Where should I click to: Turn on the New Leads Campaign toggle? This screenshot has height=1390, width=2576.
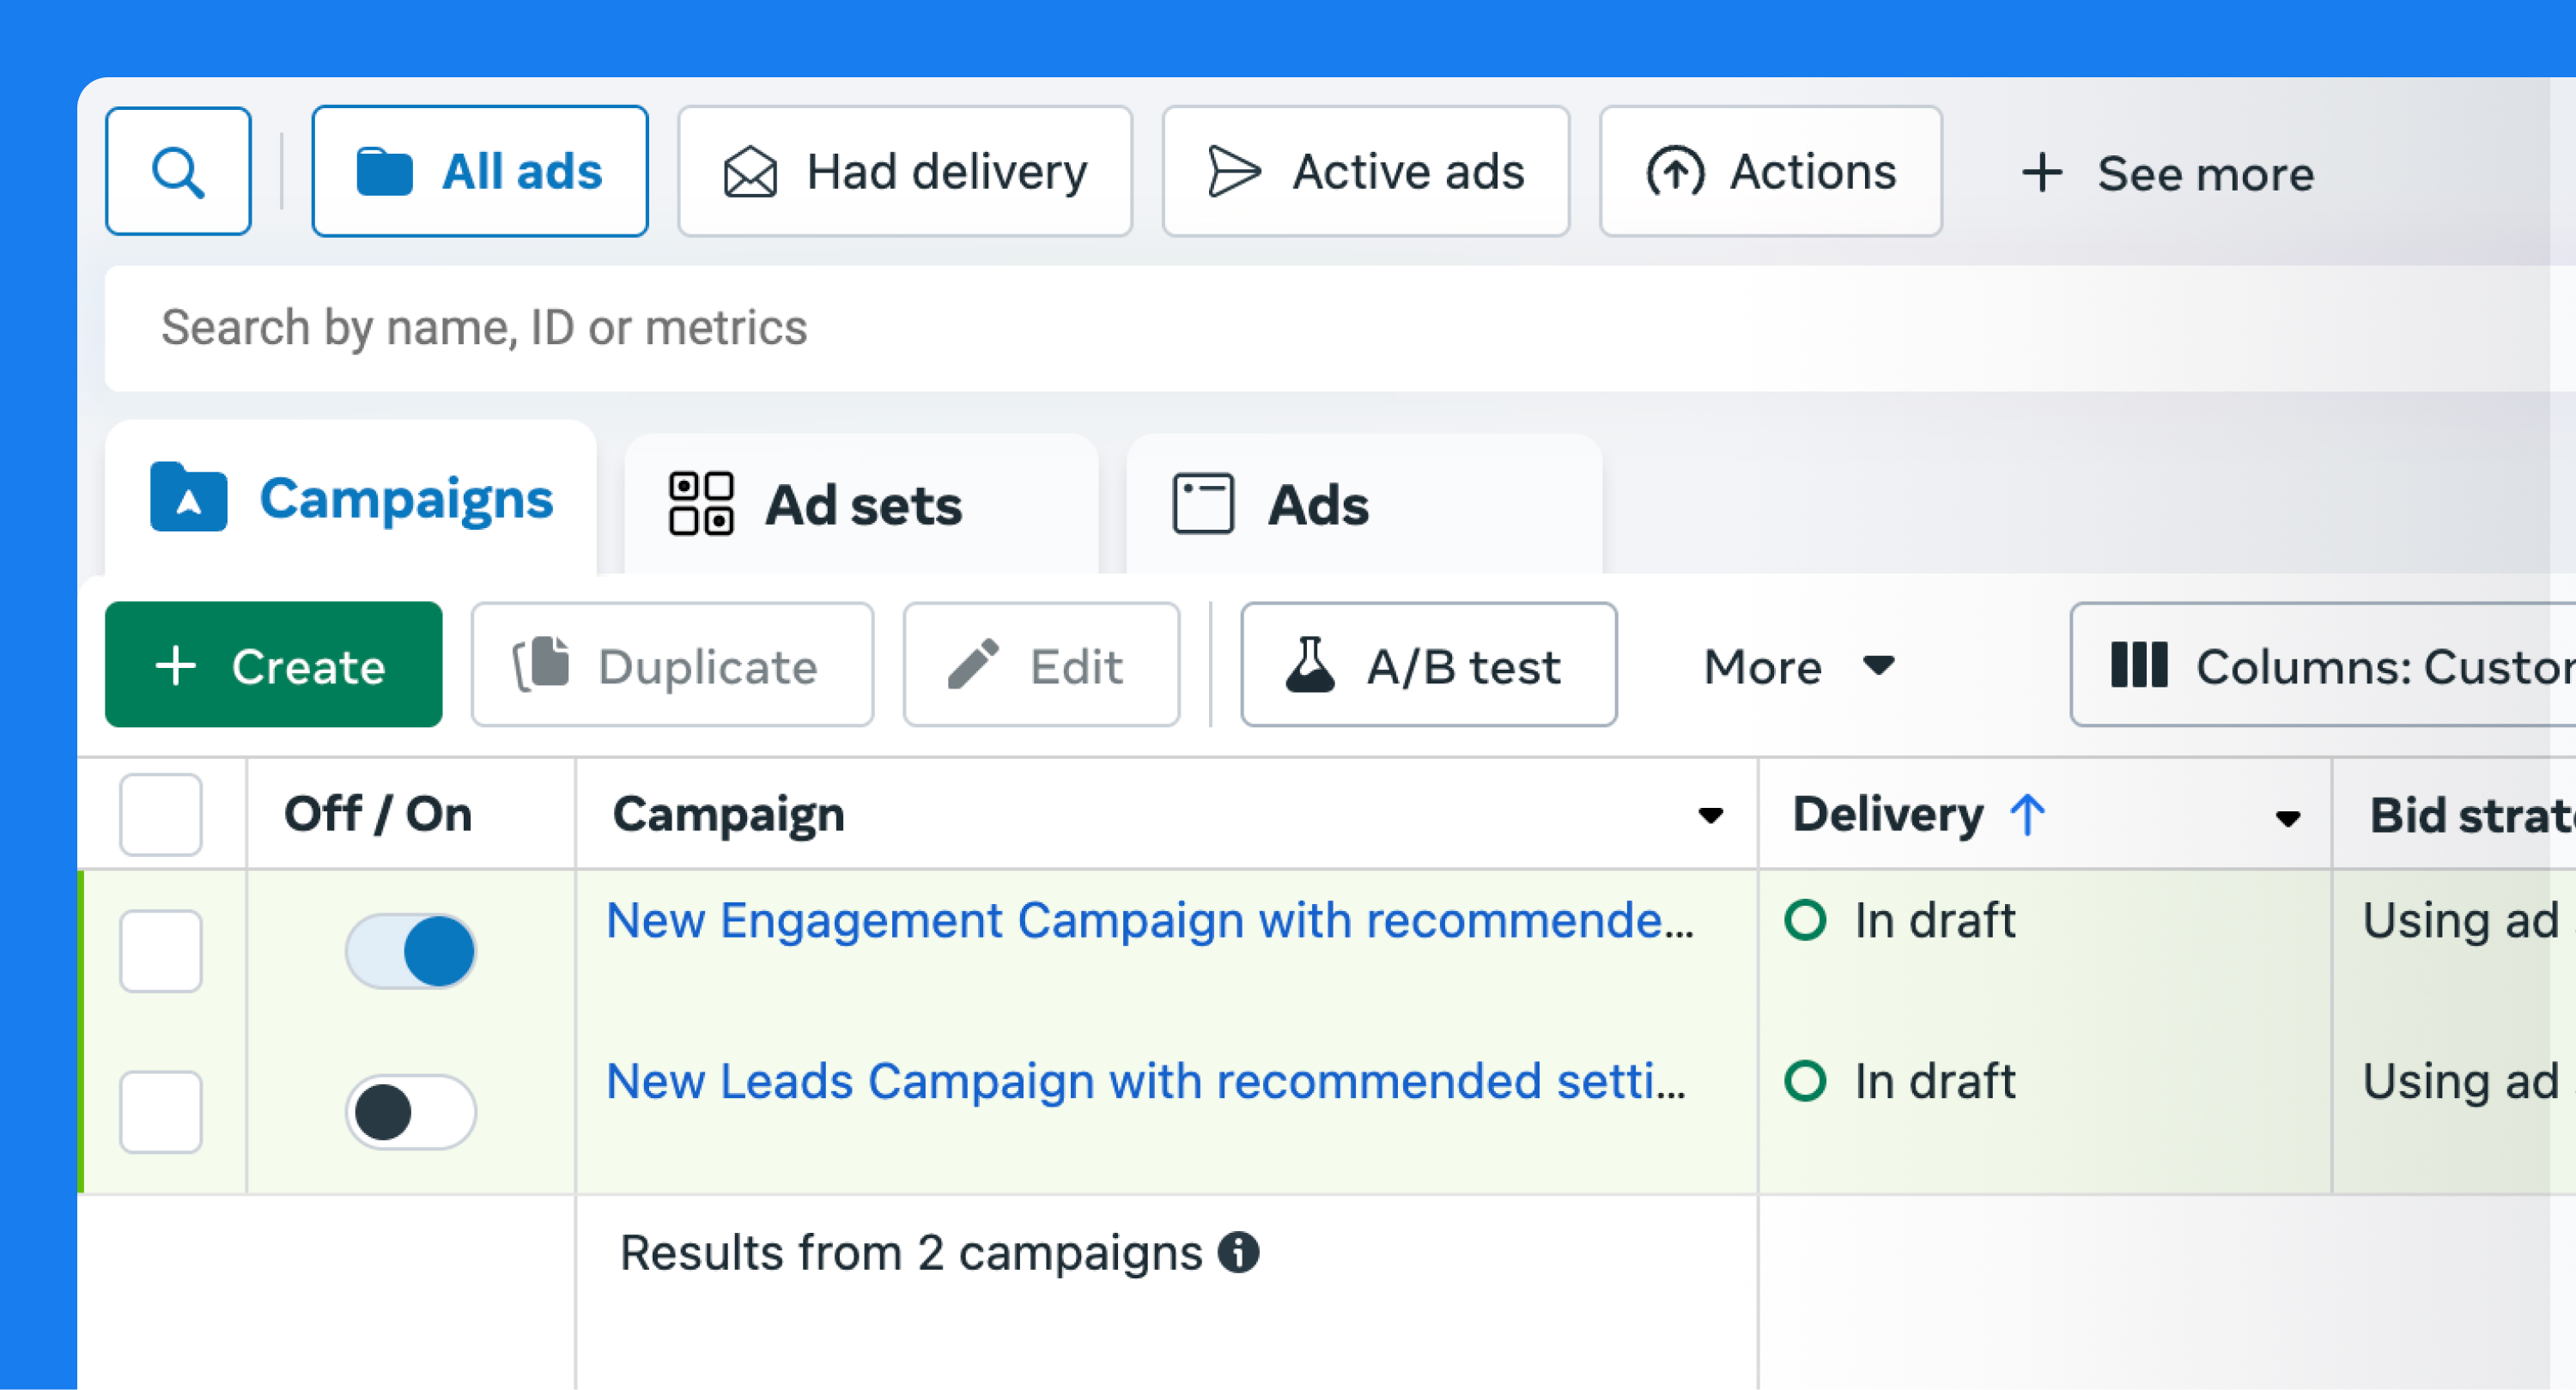(x=411, y=1112)
